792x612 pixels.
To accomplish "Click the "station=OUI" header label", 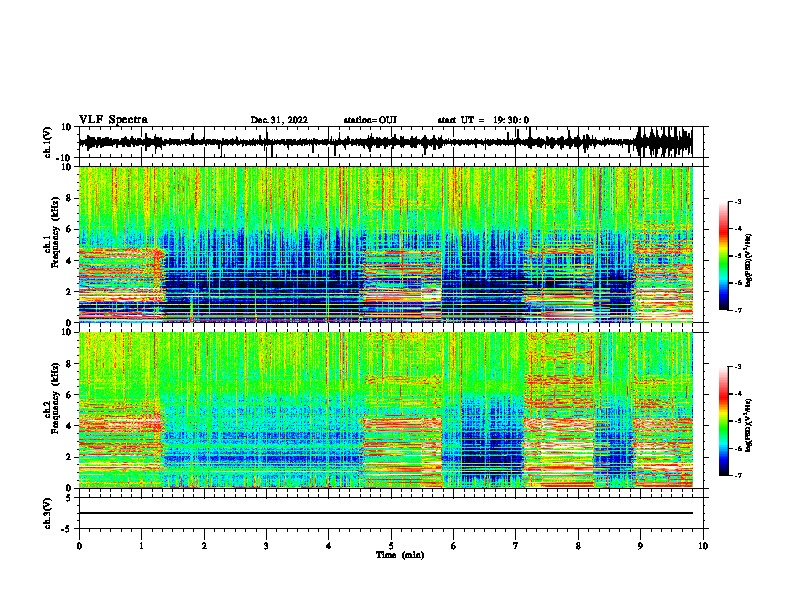I will (370, 120).
